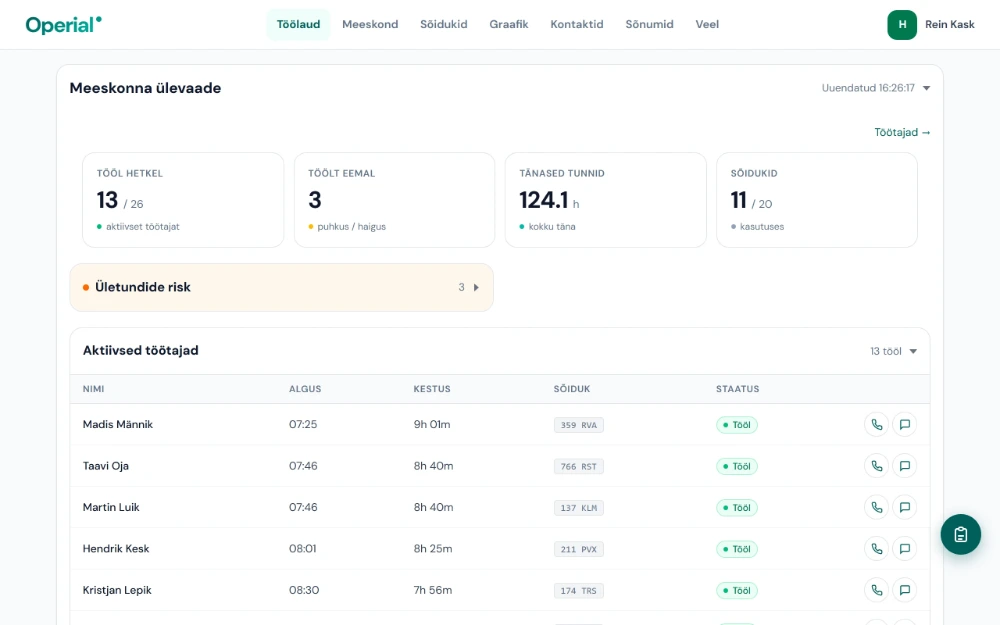Image resolution: width=1000 pixels, height=625 pixels.
Task: Call Hendrik Kesk using phone icon
Action: [x=877, y=549]
